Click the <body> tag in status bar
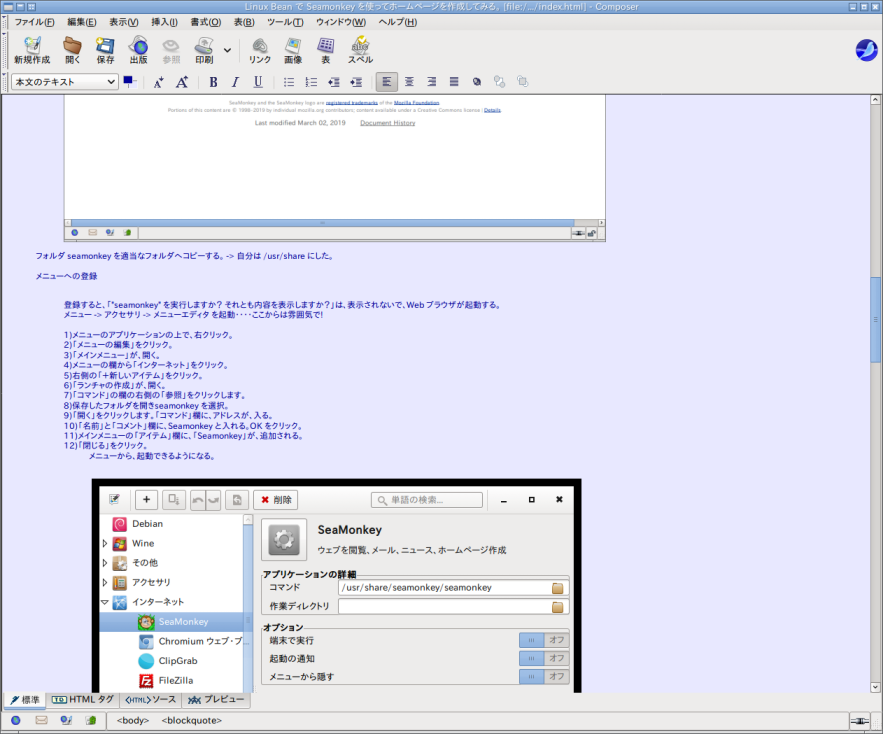Viewport: 883px width, 734px height. click(x=132, y=720)
